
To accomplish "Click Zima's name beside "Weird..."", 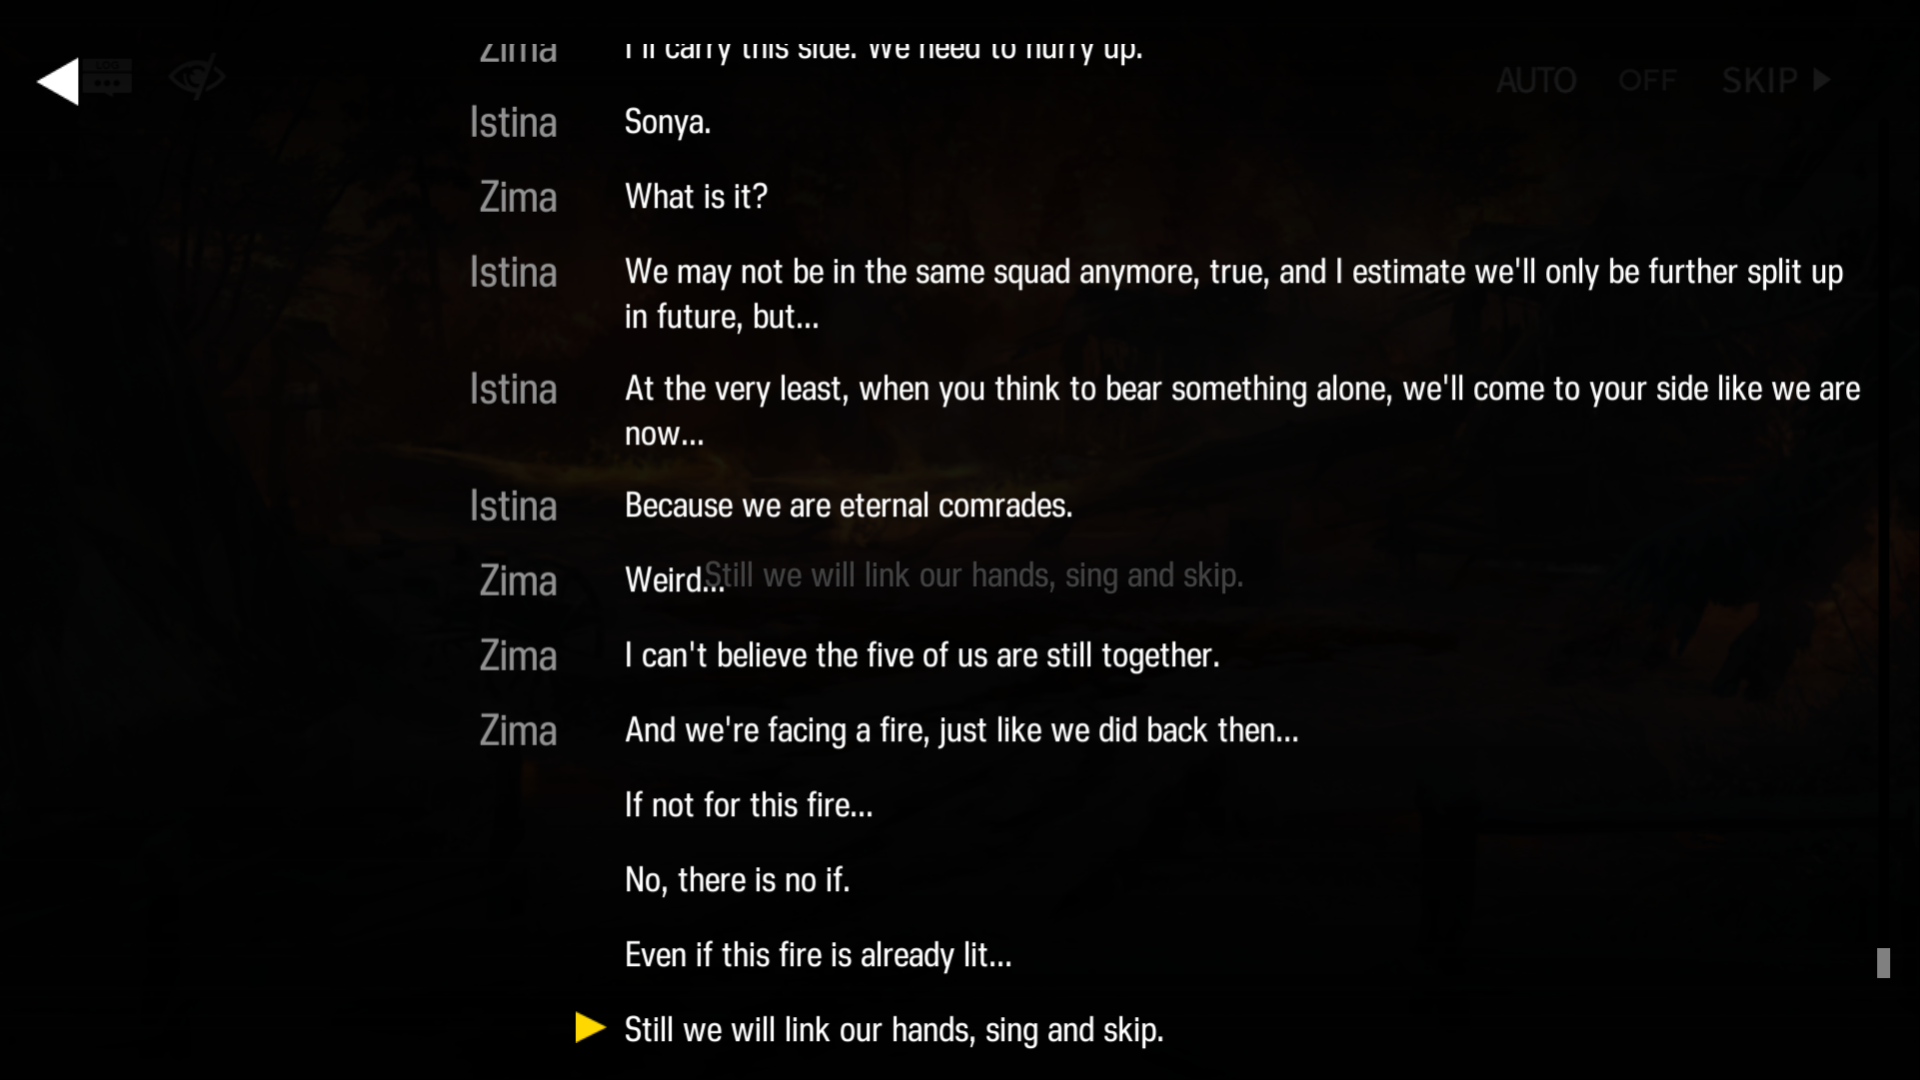I will [x=518, y=581].
